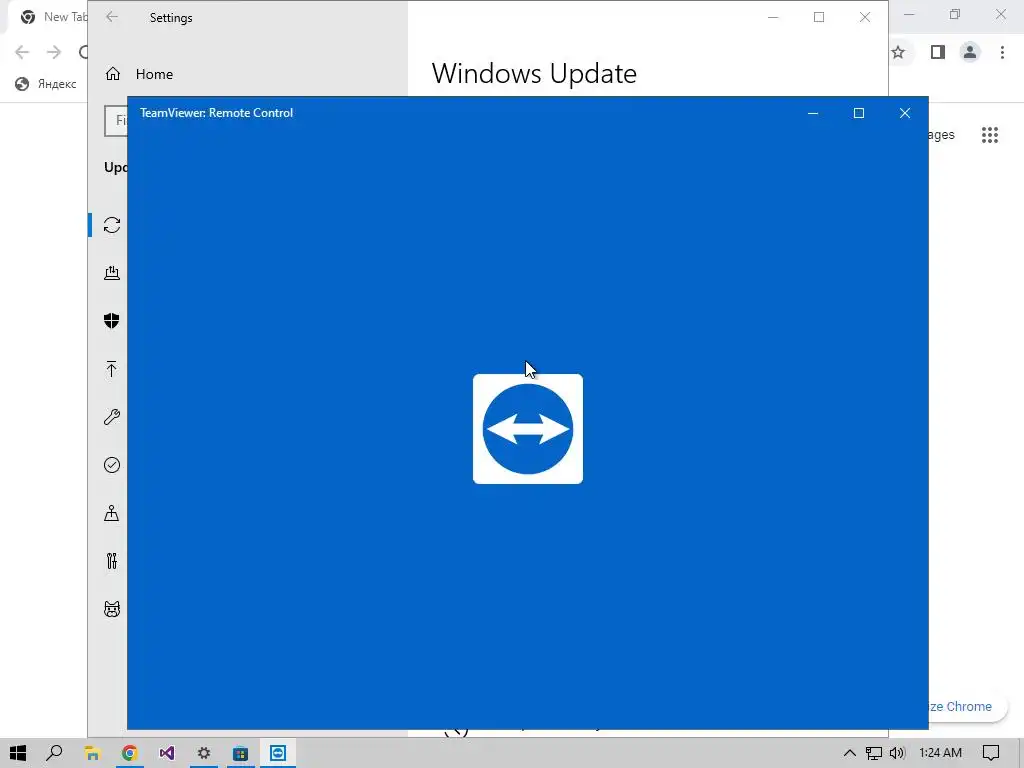Open the Google apps grid icon in Chrome
Viewport: 1024px width, 768px height.
(990, 135)
